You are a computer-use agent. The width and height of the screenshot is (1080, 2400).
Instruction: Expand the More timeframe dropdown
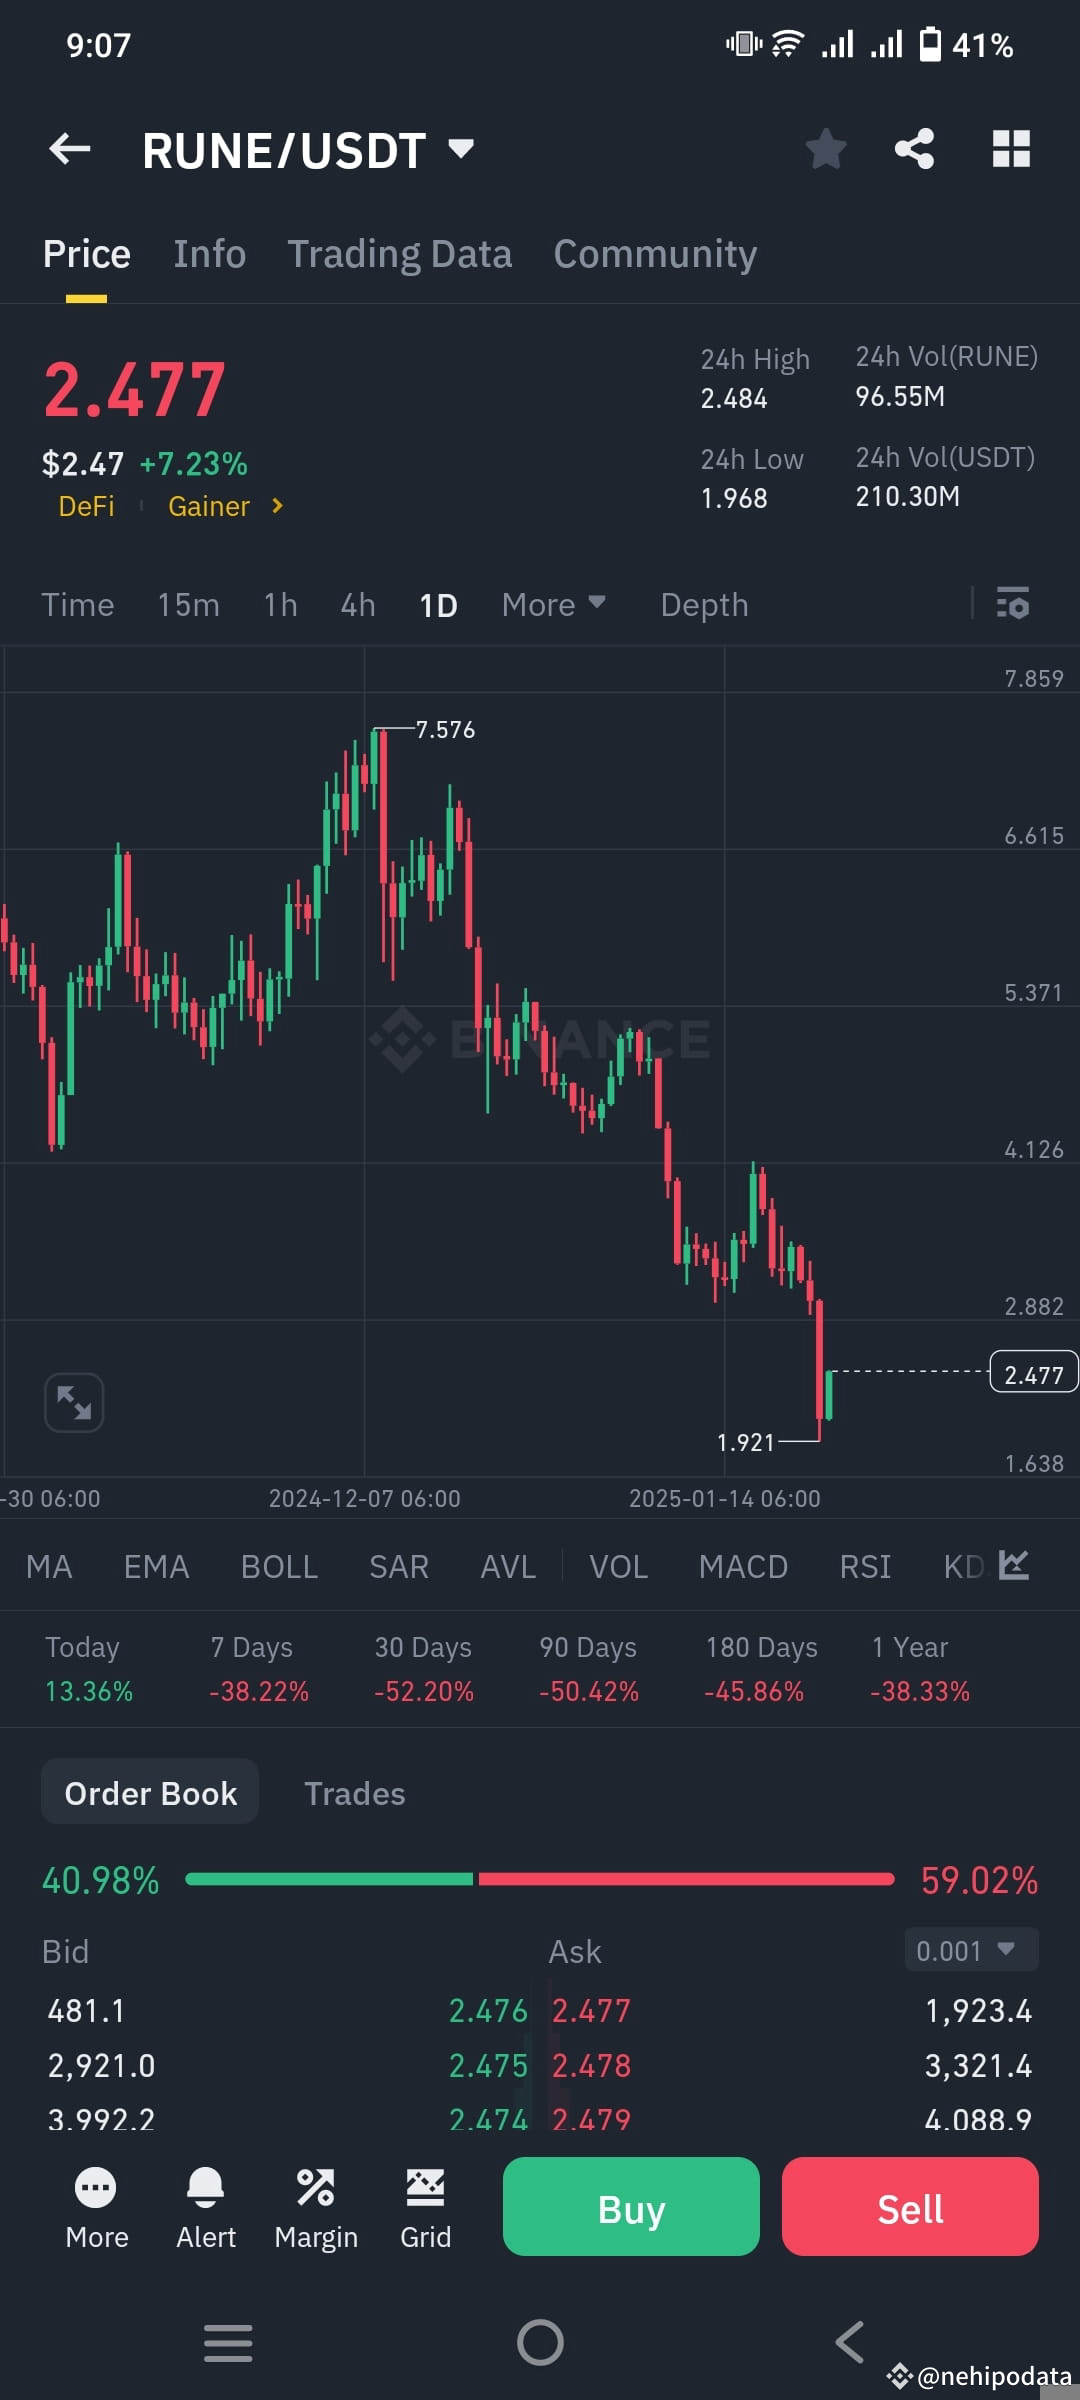tap(553, 604)
